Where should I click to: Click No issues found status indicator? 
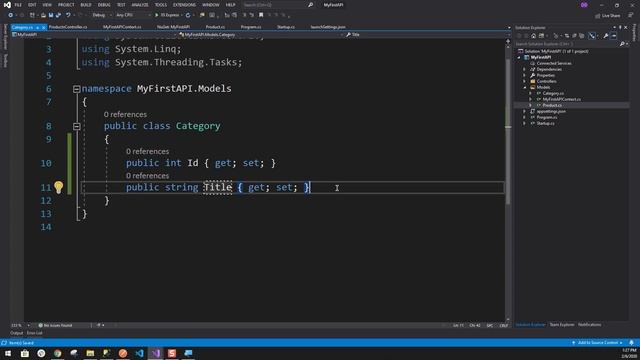pos(55,325)
